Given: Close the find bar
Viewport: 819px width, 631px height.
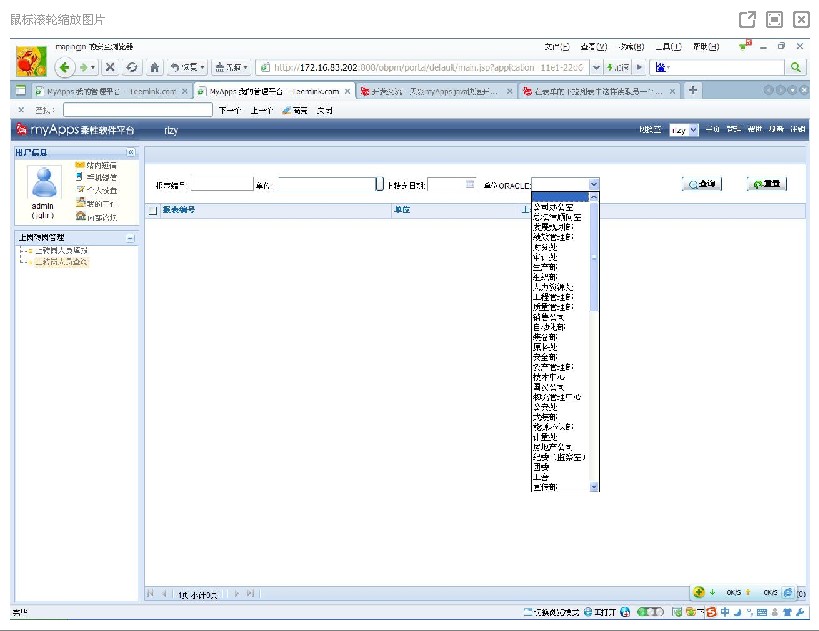Looking at the screenshot, I should click(21, 110).
